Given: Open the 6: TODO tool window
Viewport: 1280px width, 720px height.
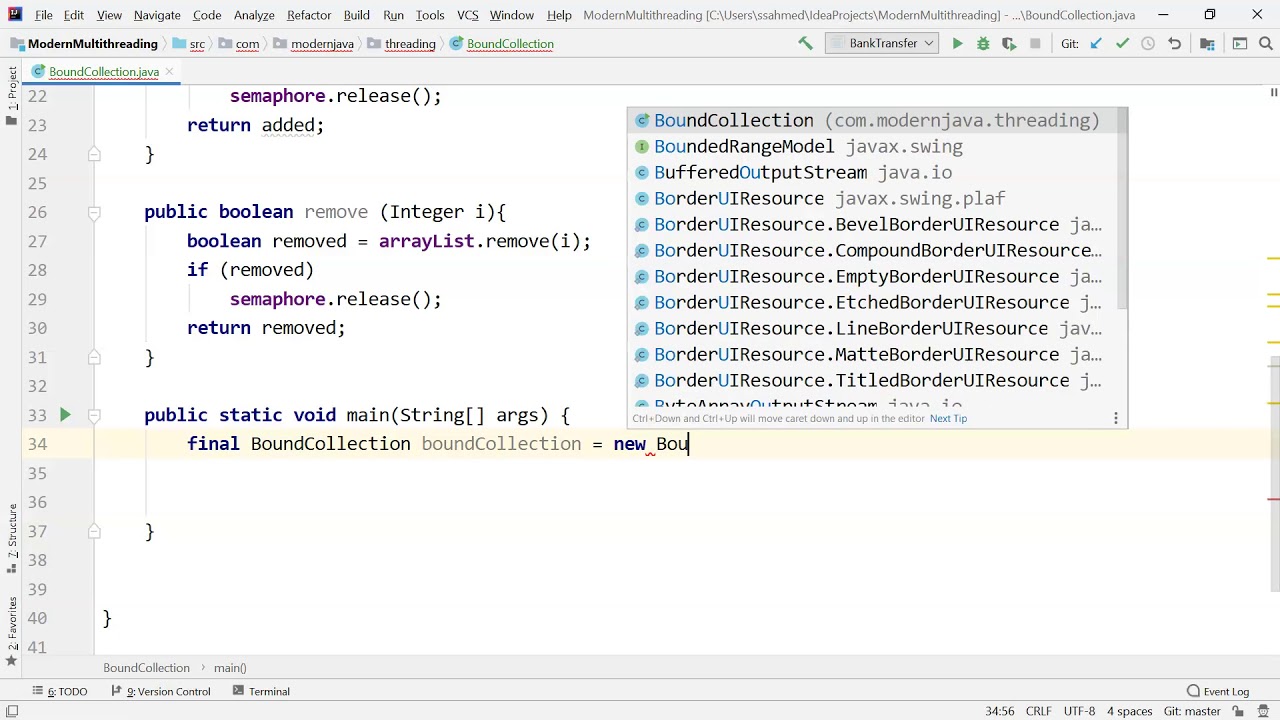Looking at the screenshot, I should pos(61,691).
